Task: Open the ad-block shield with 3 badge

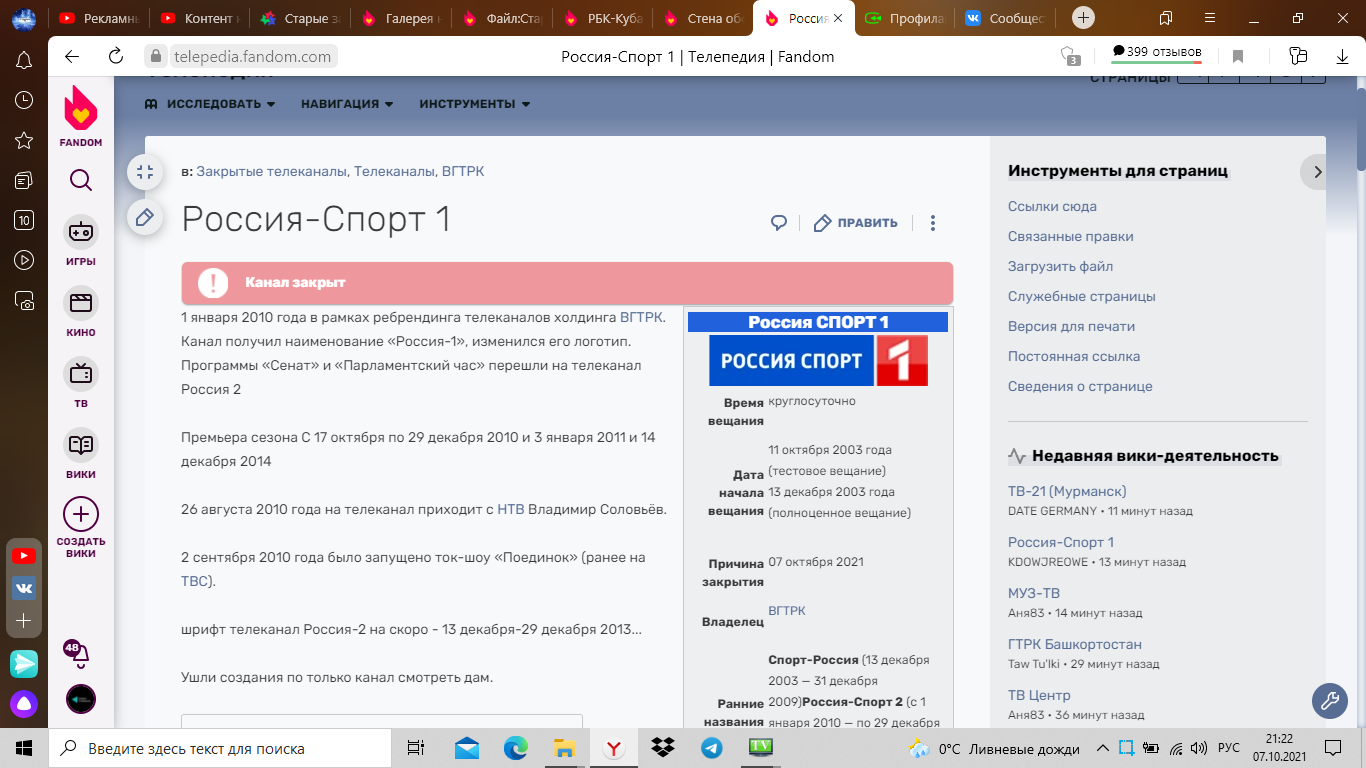Action: [x=1069, y=56]
